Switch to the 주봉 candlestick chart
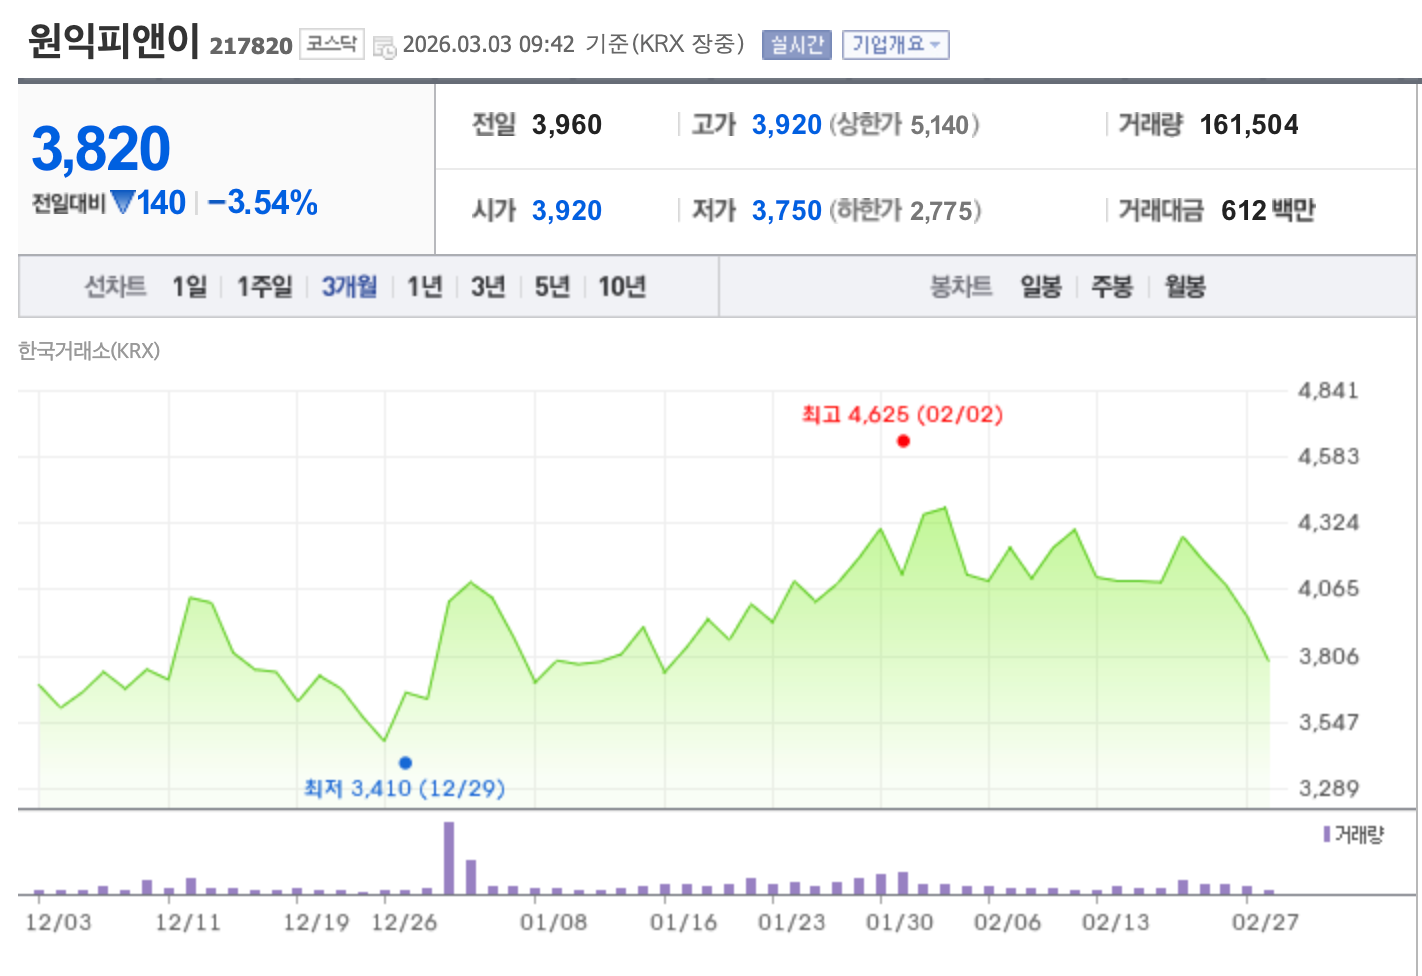The width and height of the screenshot is (1422, 976). 1112,287
